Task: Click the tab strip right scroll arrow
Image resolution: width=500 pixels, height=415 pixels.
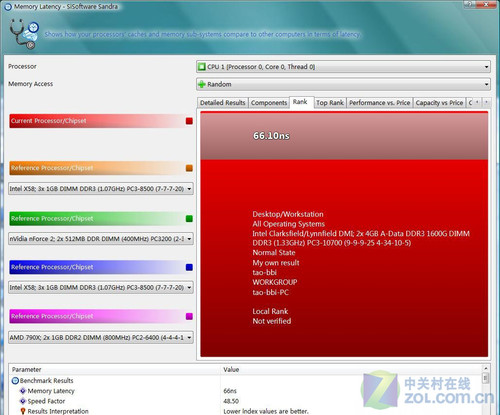Action: coord(486,102)
